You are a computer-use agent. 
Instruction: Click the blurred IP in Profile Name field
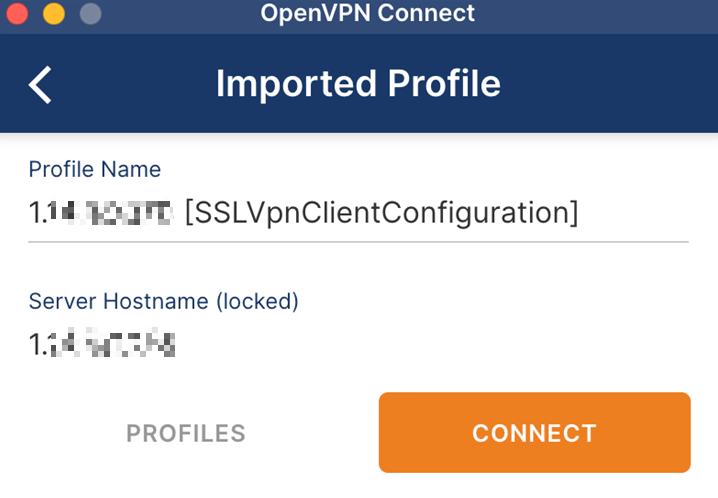[100, 213]
